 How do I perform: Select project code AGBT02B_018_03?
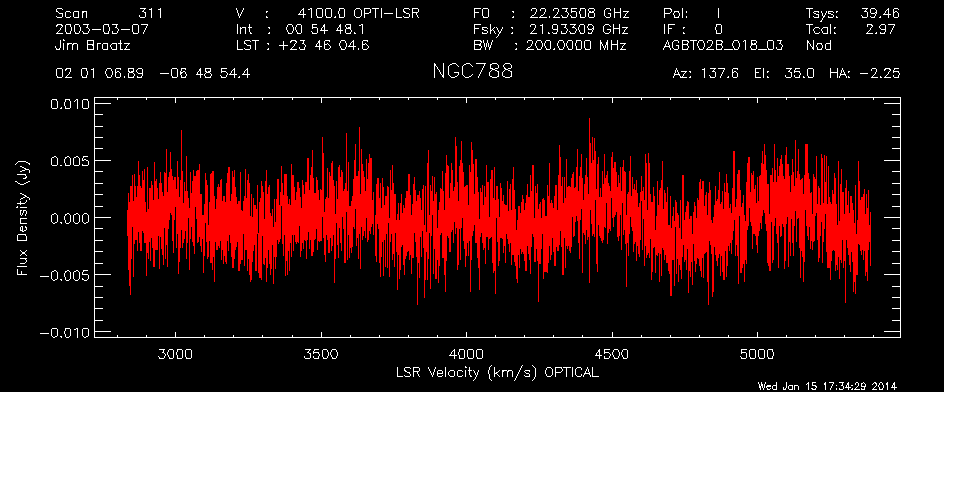coord(723,45)
